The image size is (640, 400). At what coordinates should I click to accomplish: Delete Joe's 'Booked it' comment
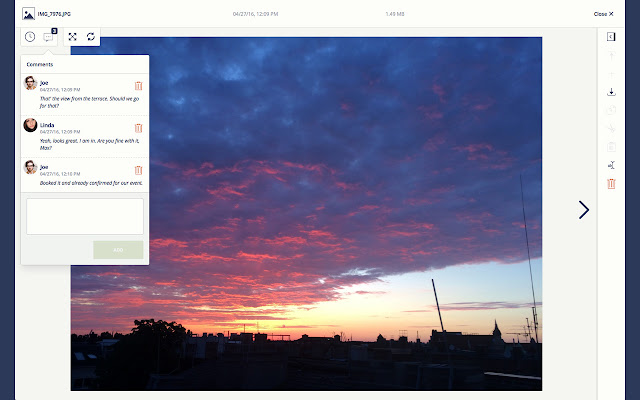(138, 170)
